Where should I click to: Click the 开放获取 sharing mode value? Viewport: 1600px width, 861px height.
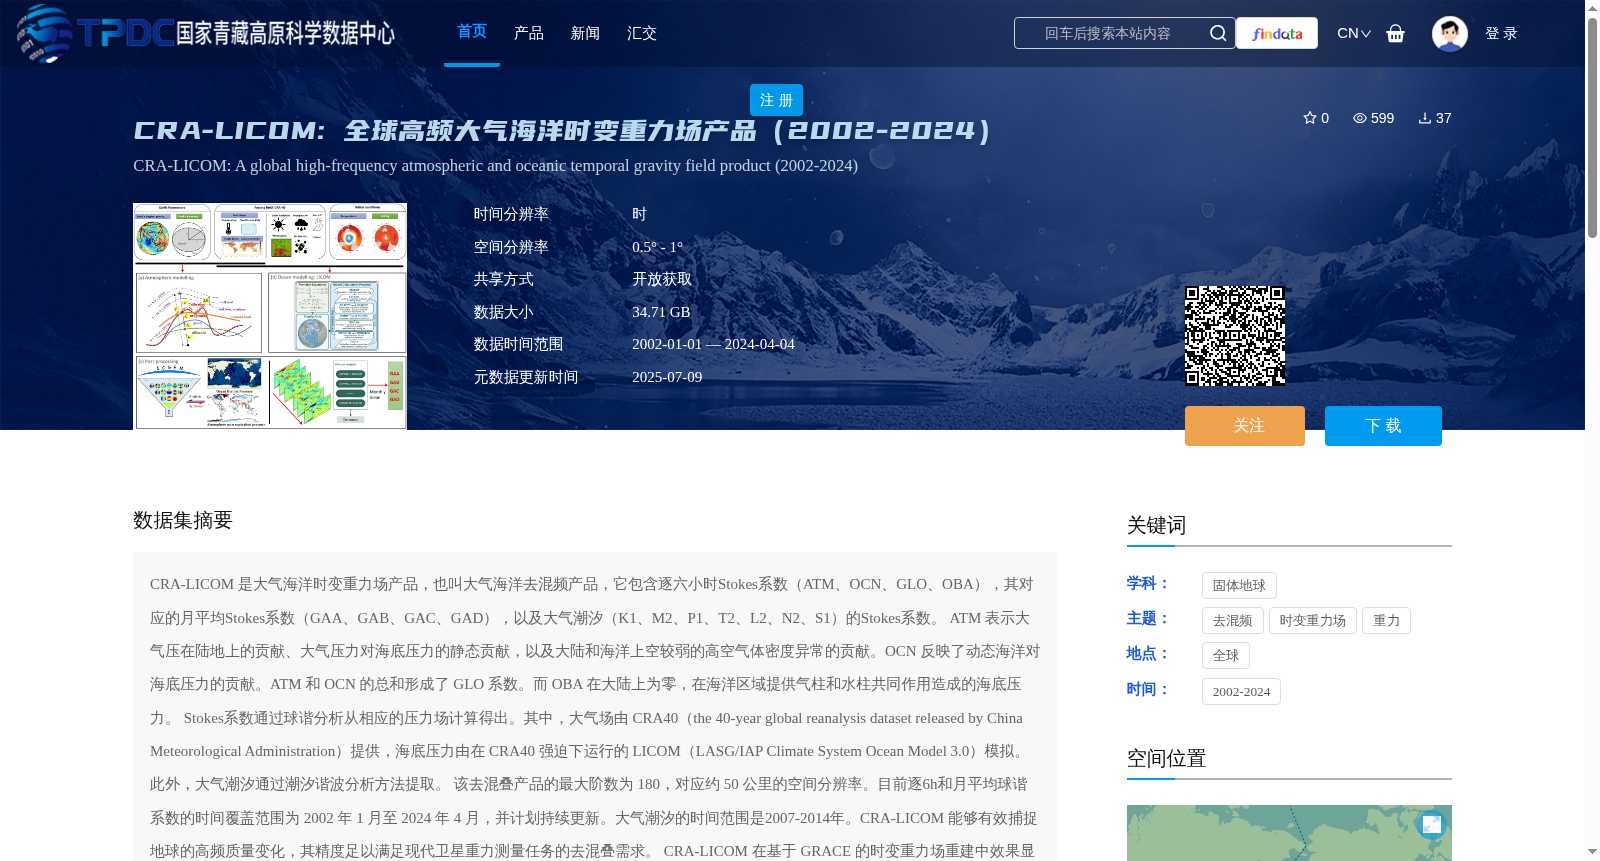(x=662, y=279)
